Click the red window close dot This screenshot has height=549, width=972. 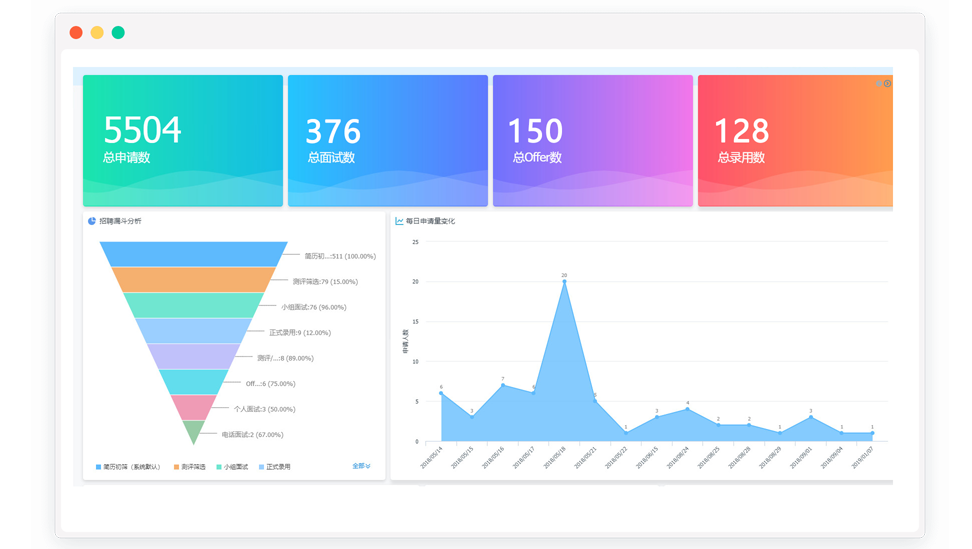76,32
